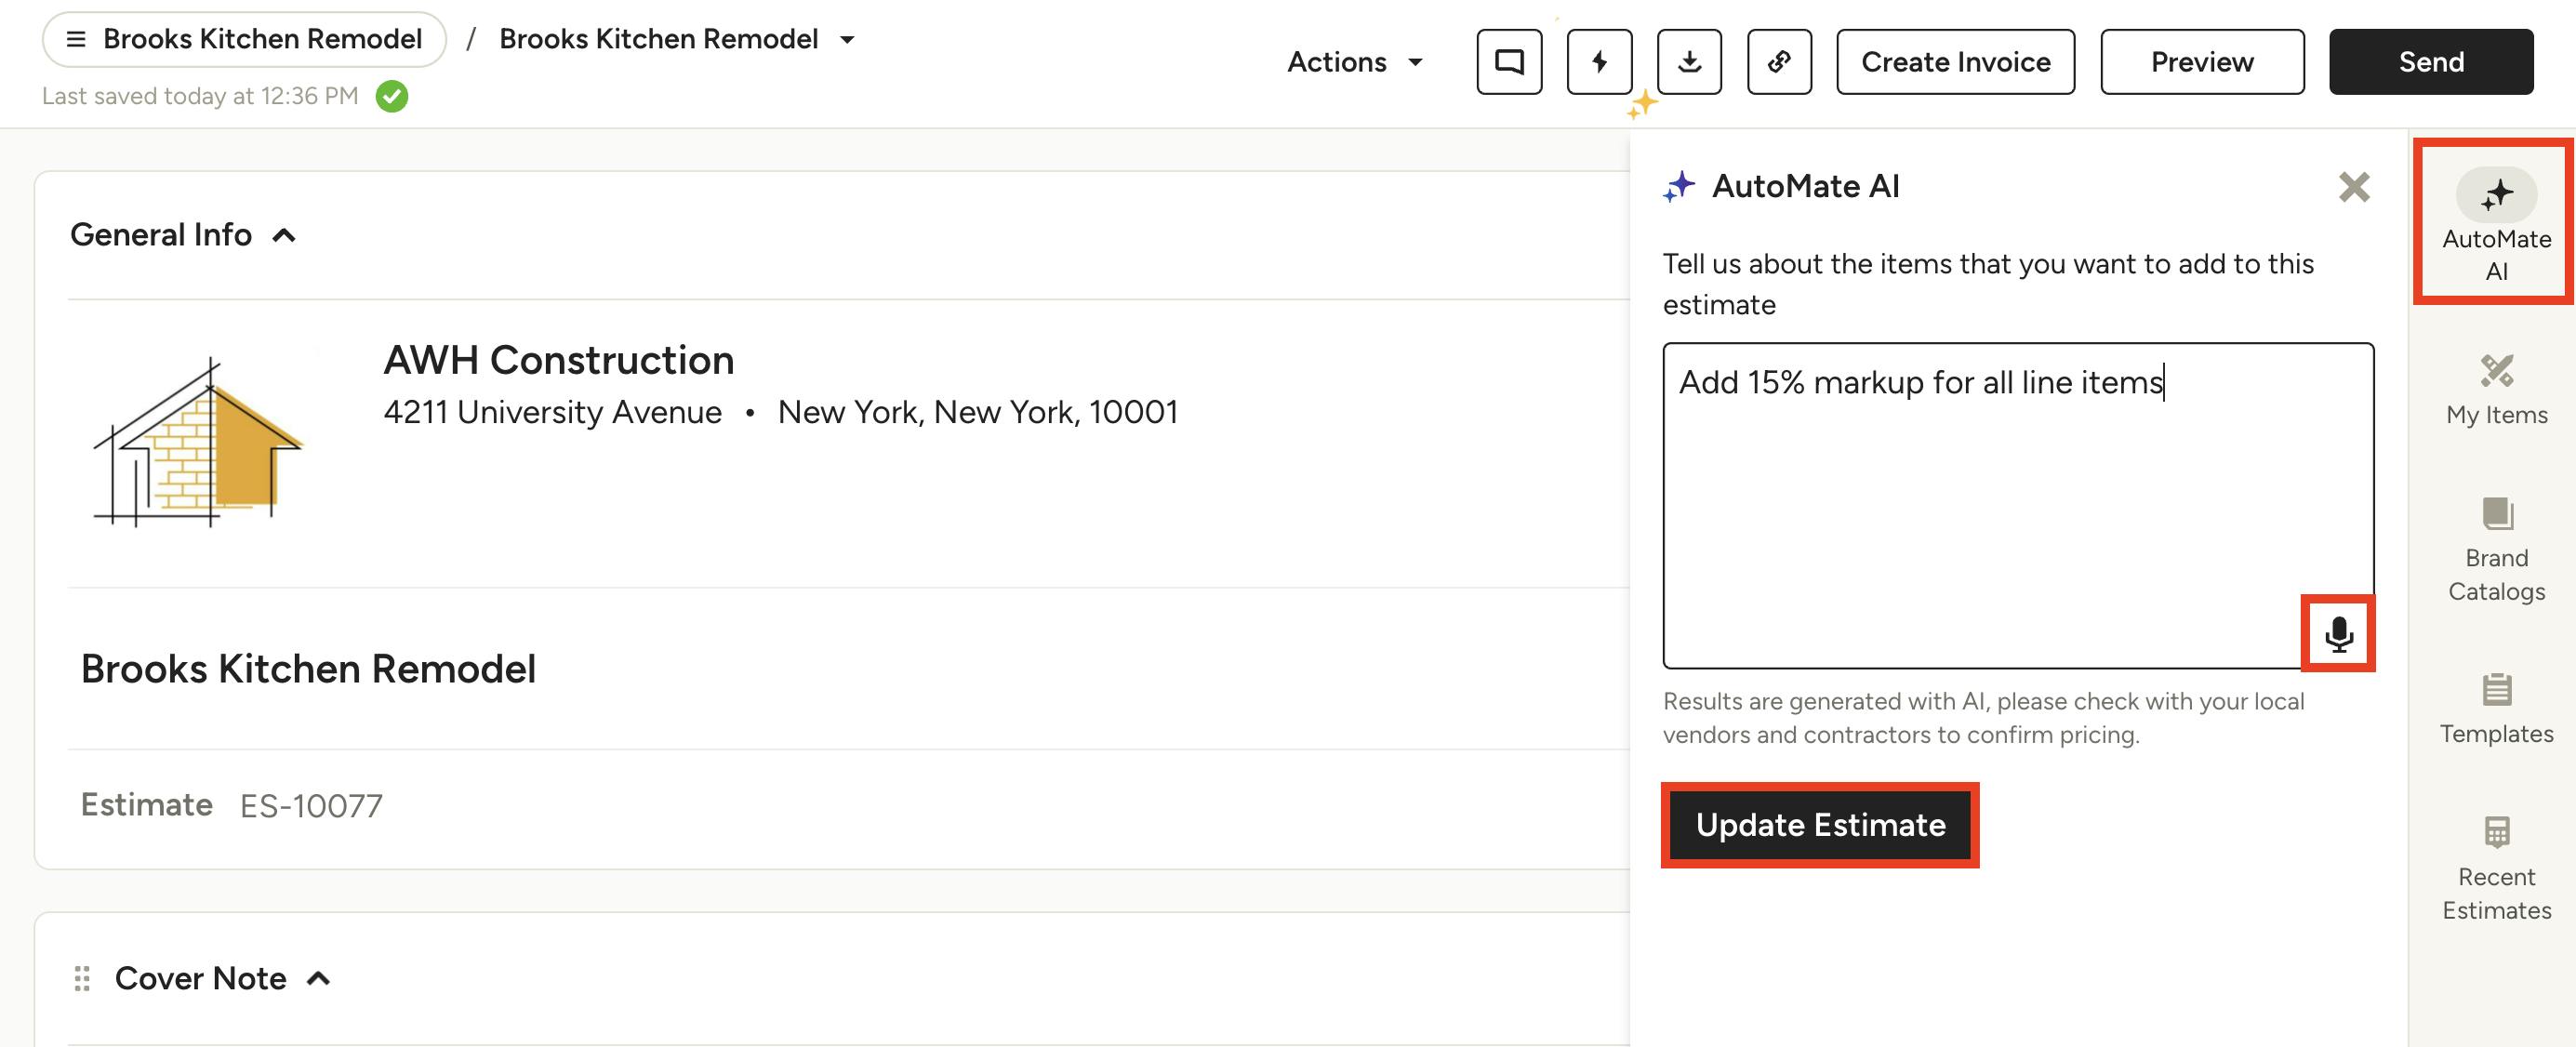Image resolution: width=2576 pixels, height=1047 pixels.
Task: Start voice input with microphone icon
Action: (x=2338, y=634)
